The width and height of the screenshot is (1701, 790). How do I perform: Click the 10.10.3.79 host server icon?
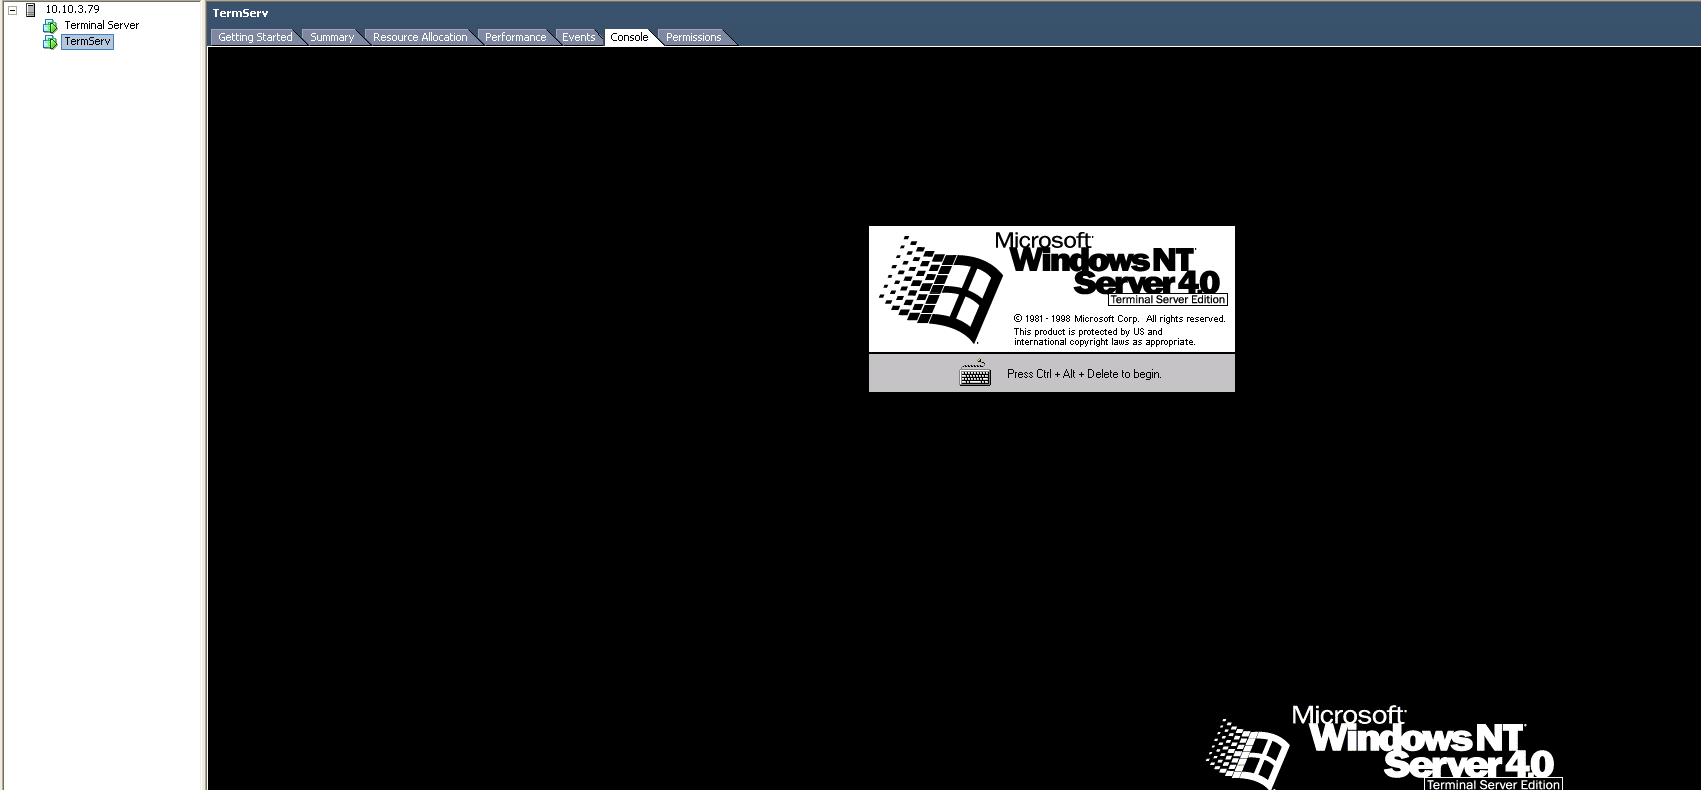click(31, 10)
